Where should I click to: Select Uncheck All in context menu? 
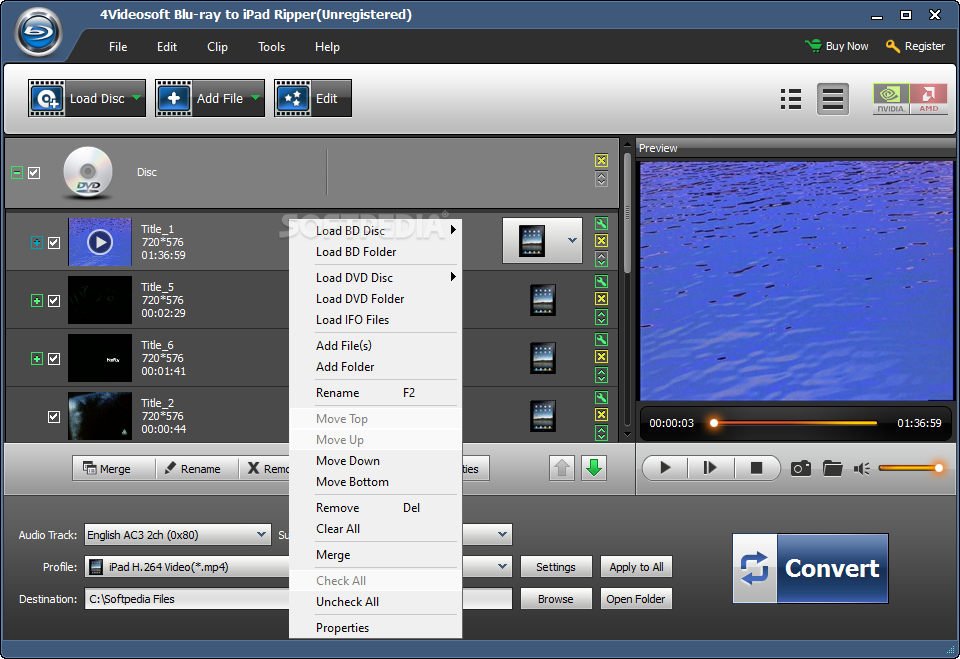click(x=375, y=601)
